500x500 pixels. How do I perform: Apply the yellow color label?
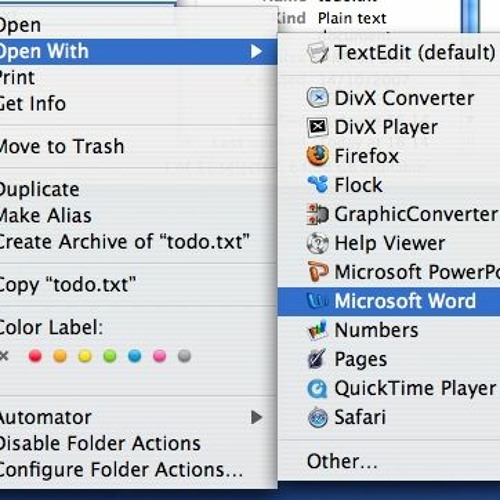[x=85, y=356]
